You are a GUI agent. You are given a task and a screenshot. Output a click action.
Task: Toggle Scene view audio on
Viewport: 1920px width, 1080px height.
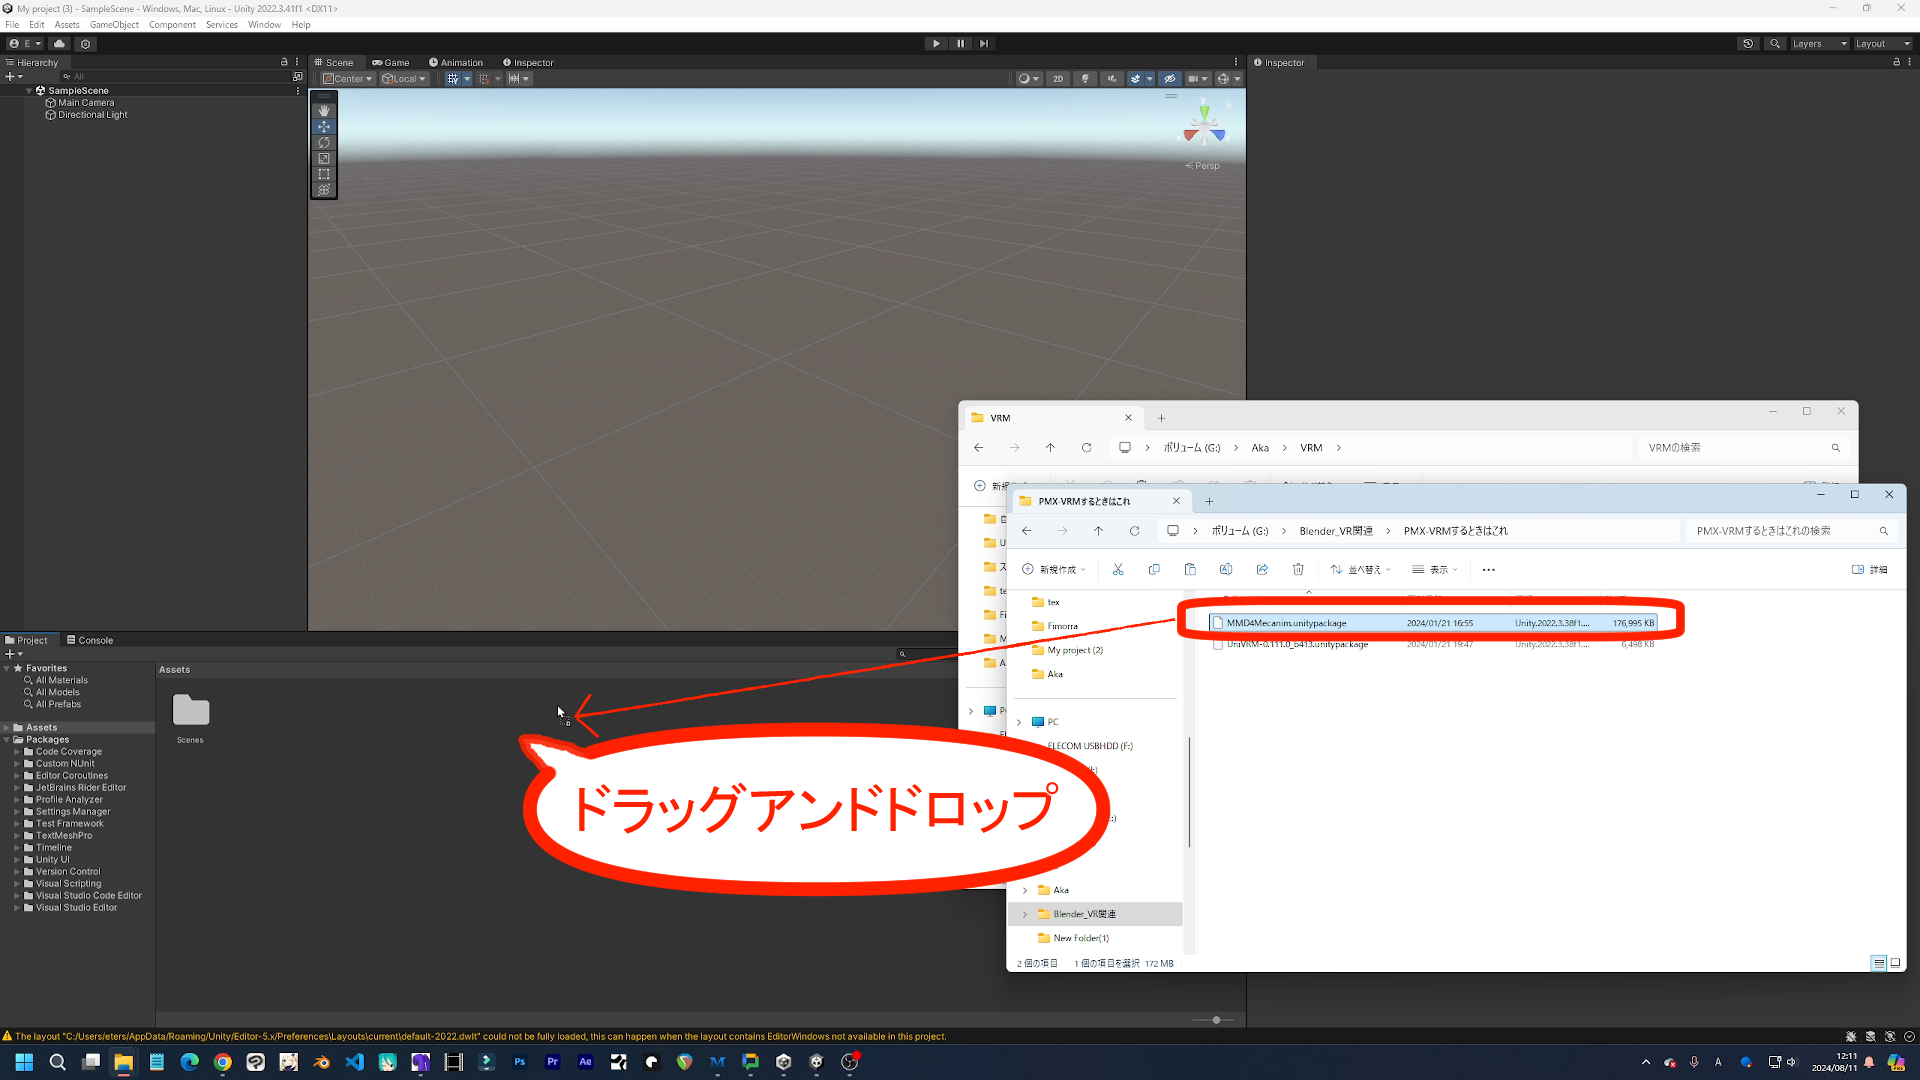tap(1111, 78)
